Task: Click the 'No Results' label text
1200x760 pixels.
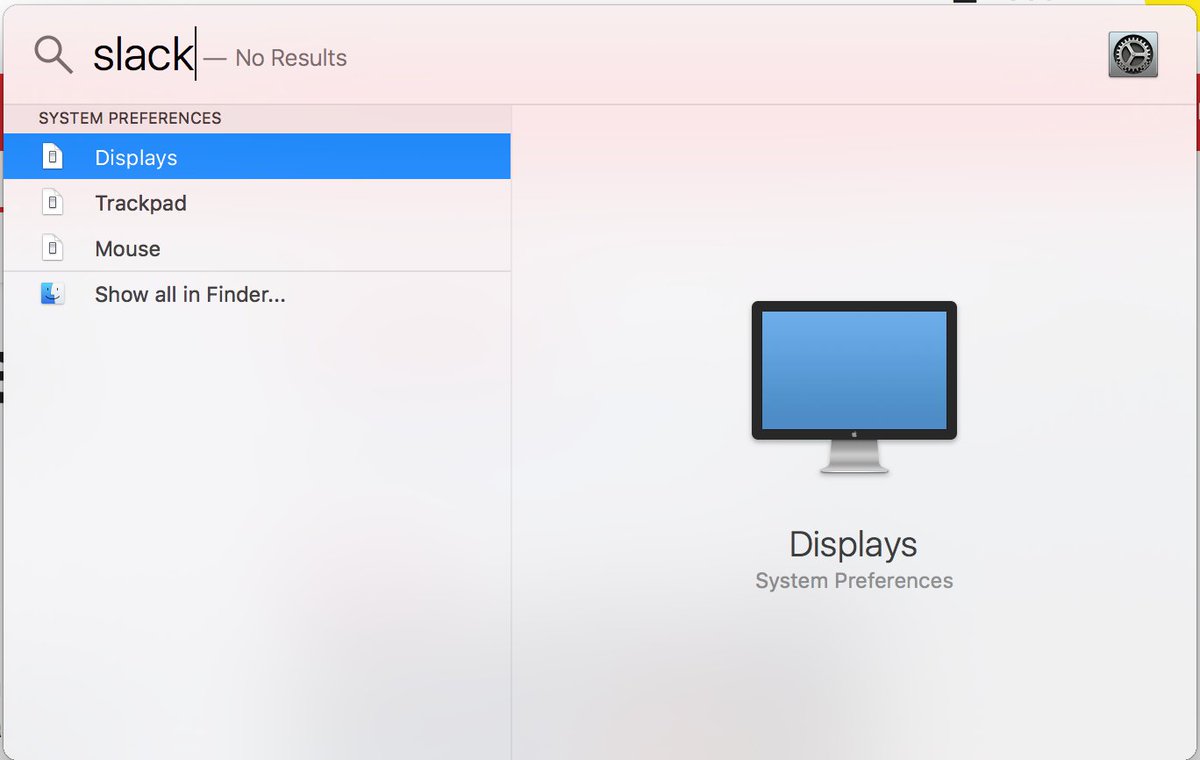Action: point(291,58)
